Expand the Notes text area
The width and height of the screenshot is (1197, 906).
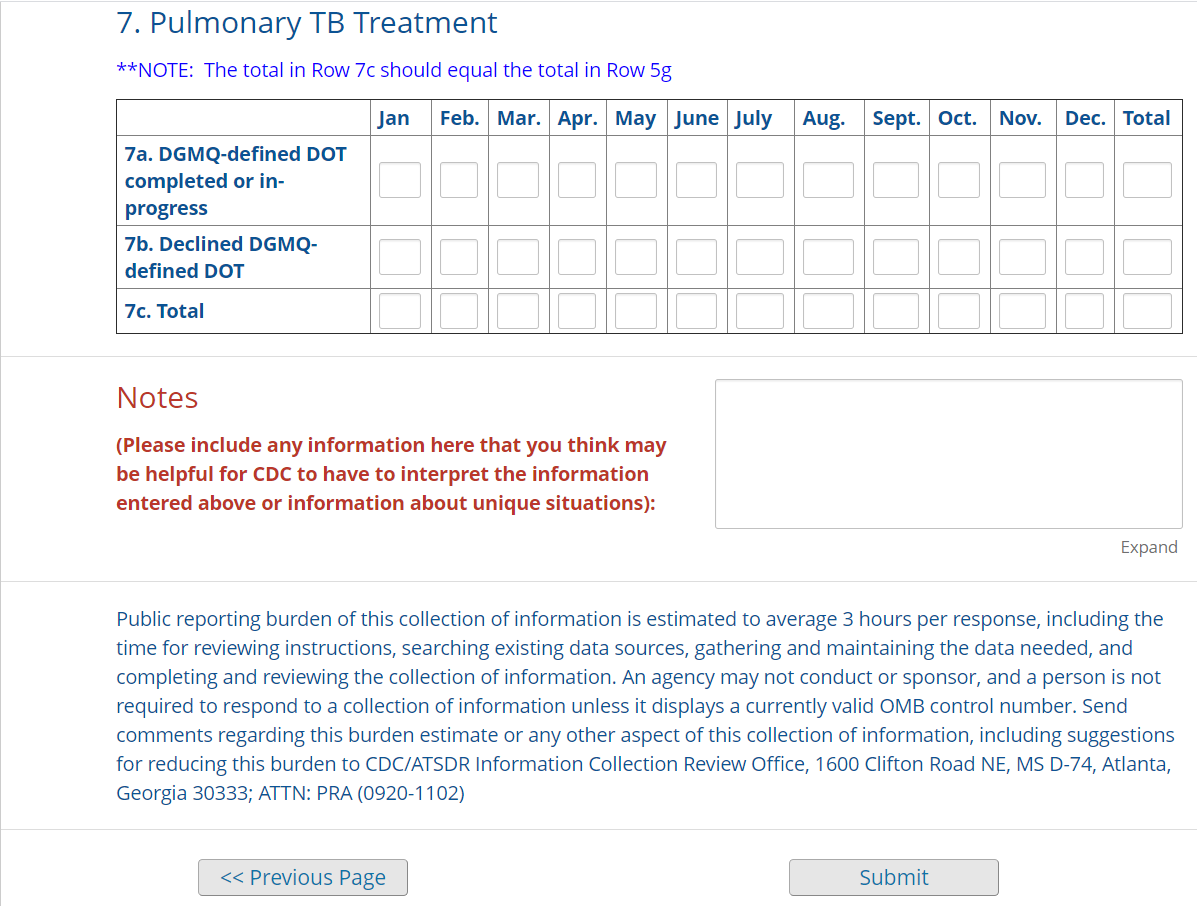point(1148,547)
